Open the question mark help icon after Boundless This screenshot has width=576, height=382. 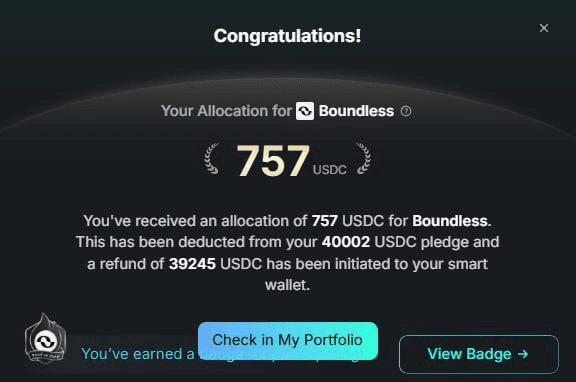click(x=406, y=111)
